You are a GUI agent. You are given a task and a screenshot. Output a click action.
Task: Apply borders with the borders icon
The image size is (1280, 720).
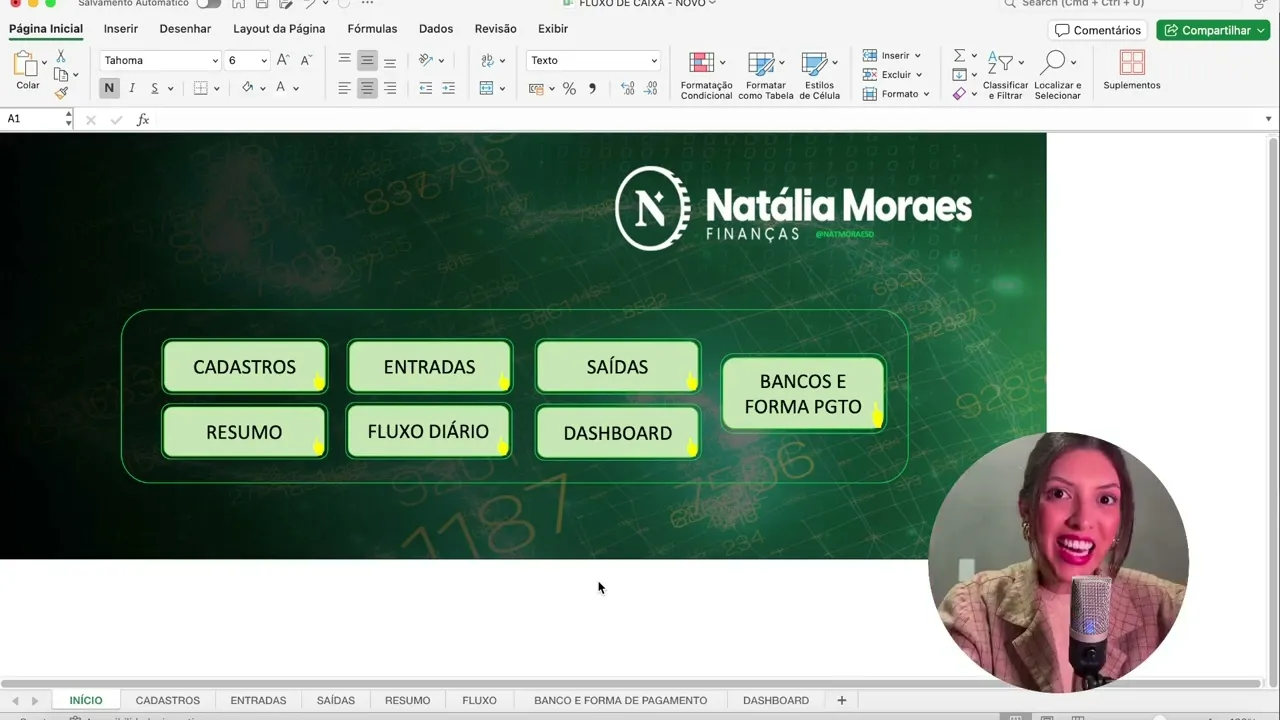(x=201, y=88)
